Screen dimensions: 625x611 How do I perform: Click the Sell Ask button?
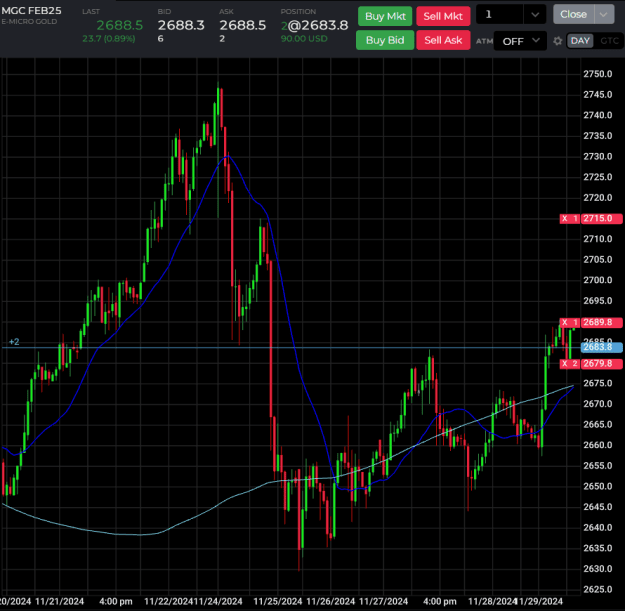pos(443,40)
